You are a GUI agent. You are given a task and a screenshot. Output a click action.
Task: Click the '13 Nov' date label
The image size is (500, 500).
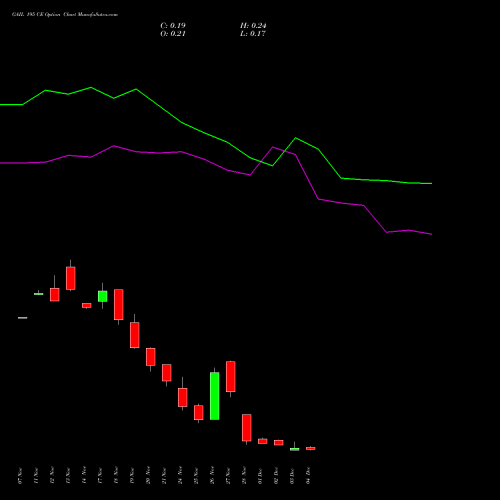point(68,476)
